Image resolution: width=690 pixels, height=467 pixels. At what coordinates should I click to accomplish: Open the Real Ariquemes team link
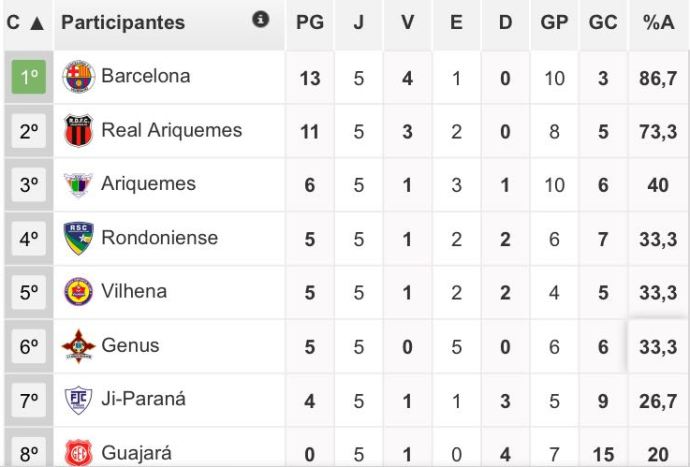[x=172, y=130]
